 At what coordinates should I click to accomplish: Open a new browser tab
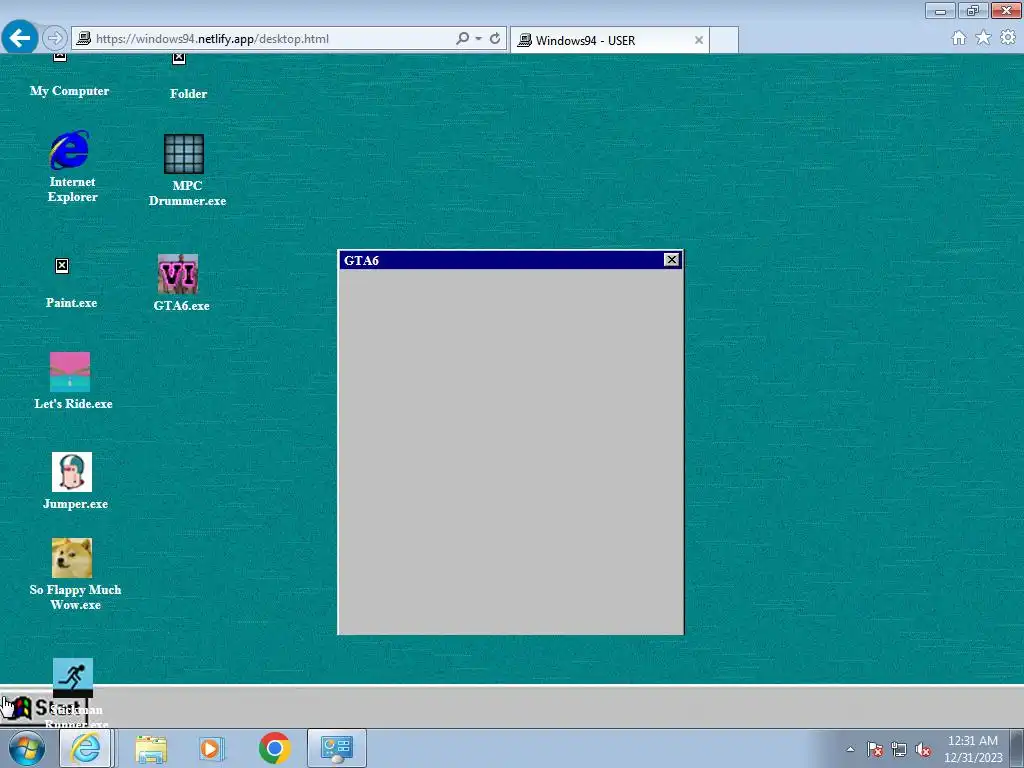pos(724,40)
